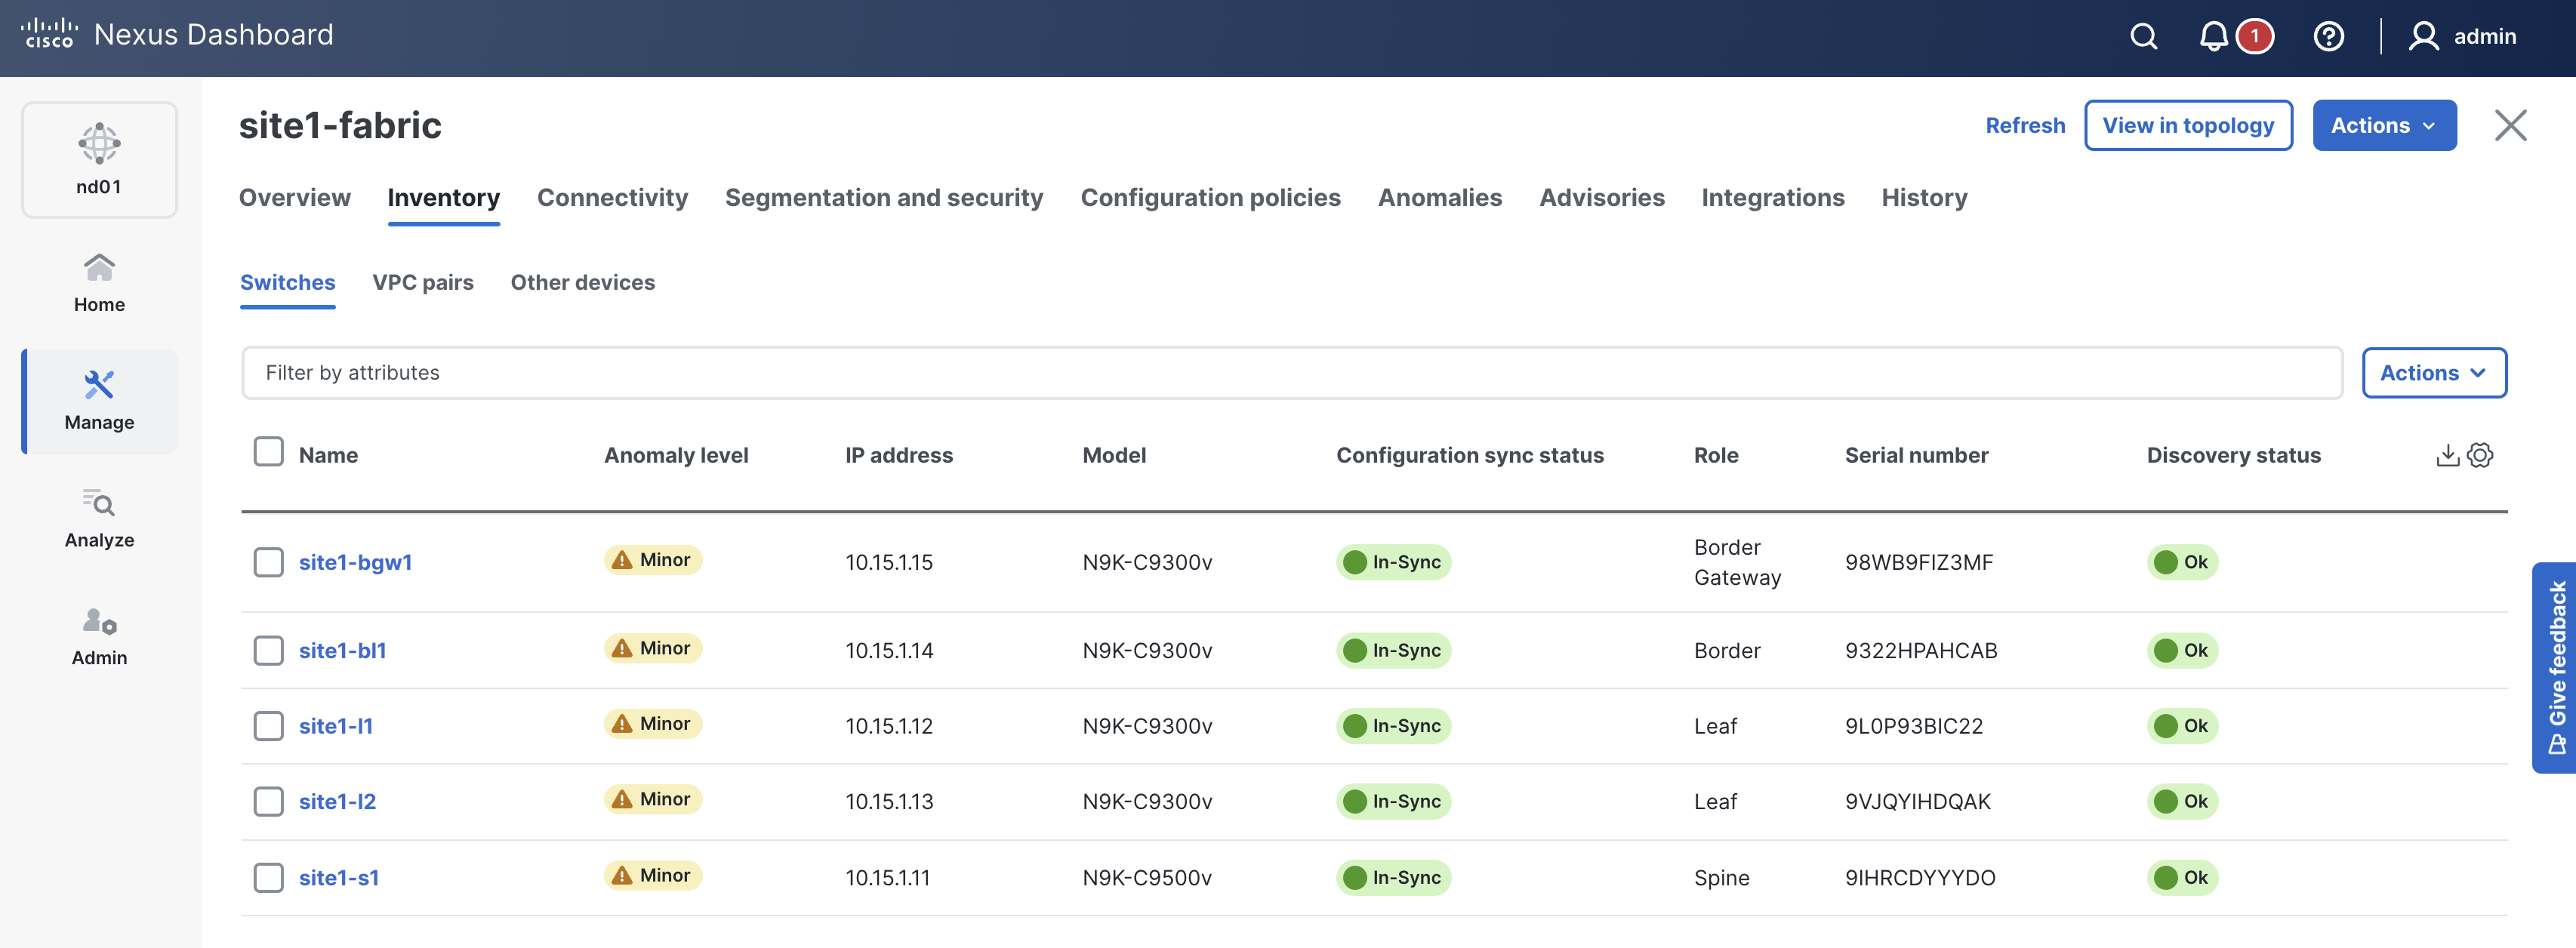Open the Analyze section icon
This screenshot has height=948, width=2576.
[x=99, y=518]
